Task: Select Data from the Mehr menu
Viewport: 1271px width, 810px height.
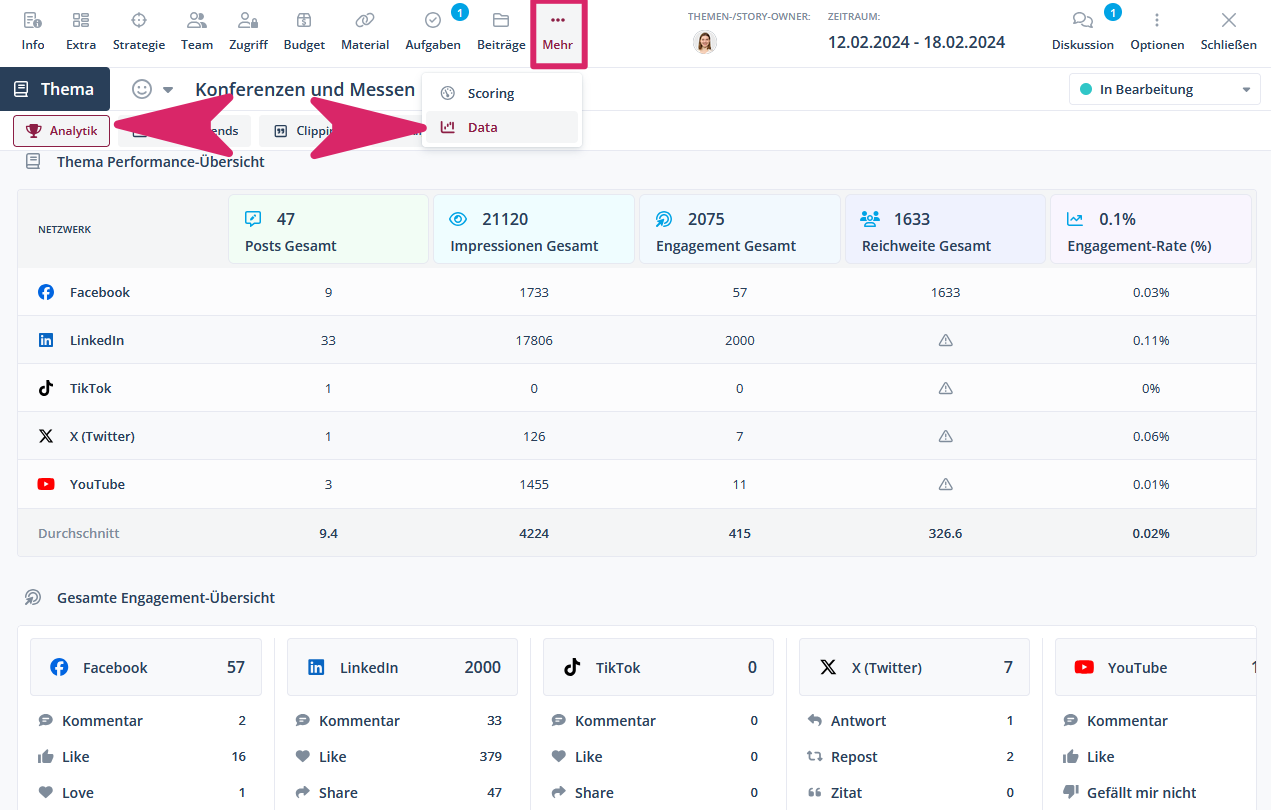Action: (x=482, y=127)
